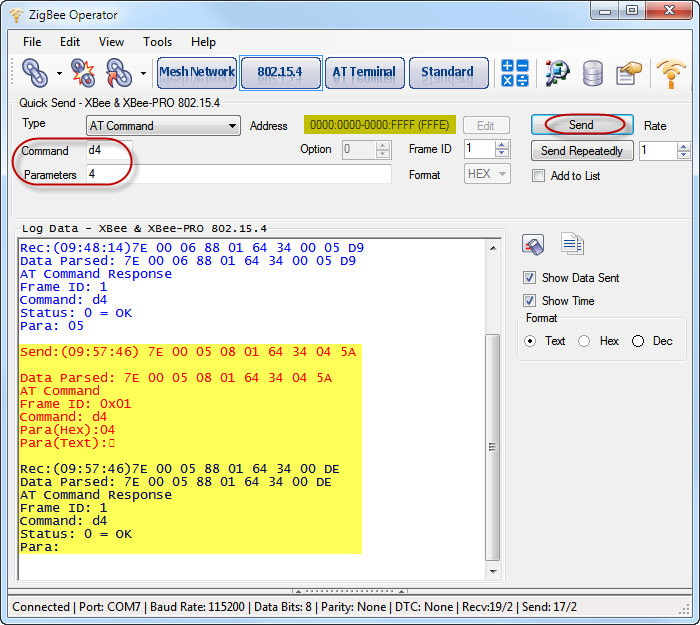The height and width of the screenshot is (625, 700).
Task: Click the Send button
Action: (582, 125)
